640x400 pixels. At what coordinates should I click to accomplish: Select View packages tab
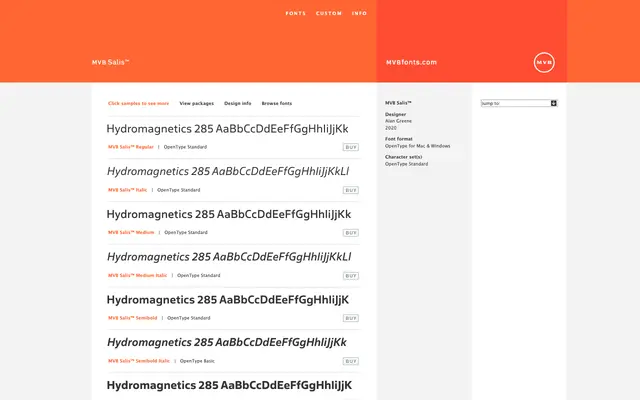tap(196, 103)
